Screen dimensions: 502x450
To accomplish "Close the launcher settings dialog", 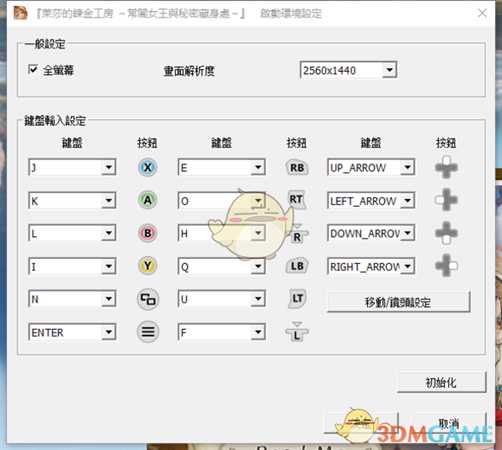I will pyautogui.click(x=482, y=13).
